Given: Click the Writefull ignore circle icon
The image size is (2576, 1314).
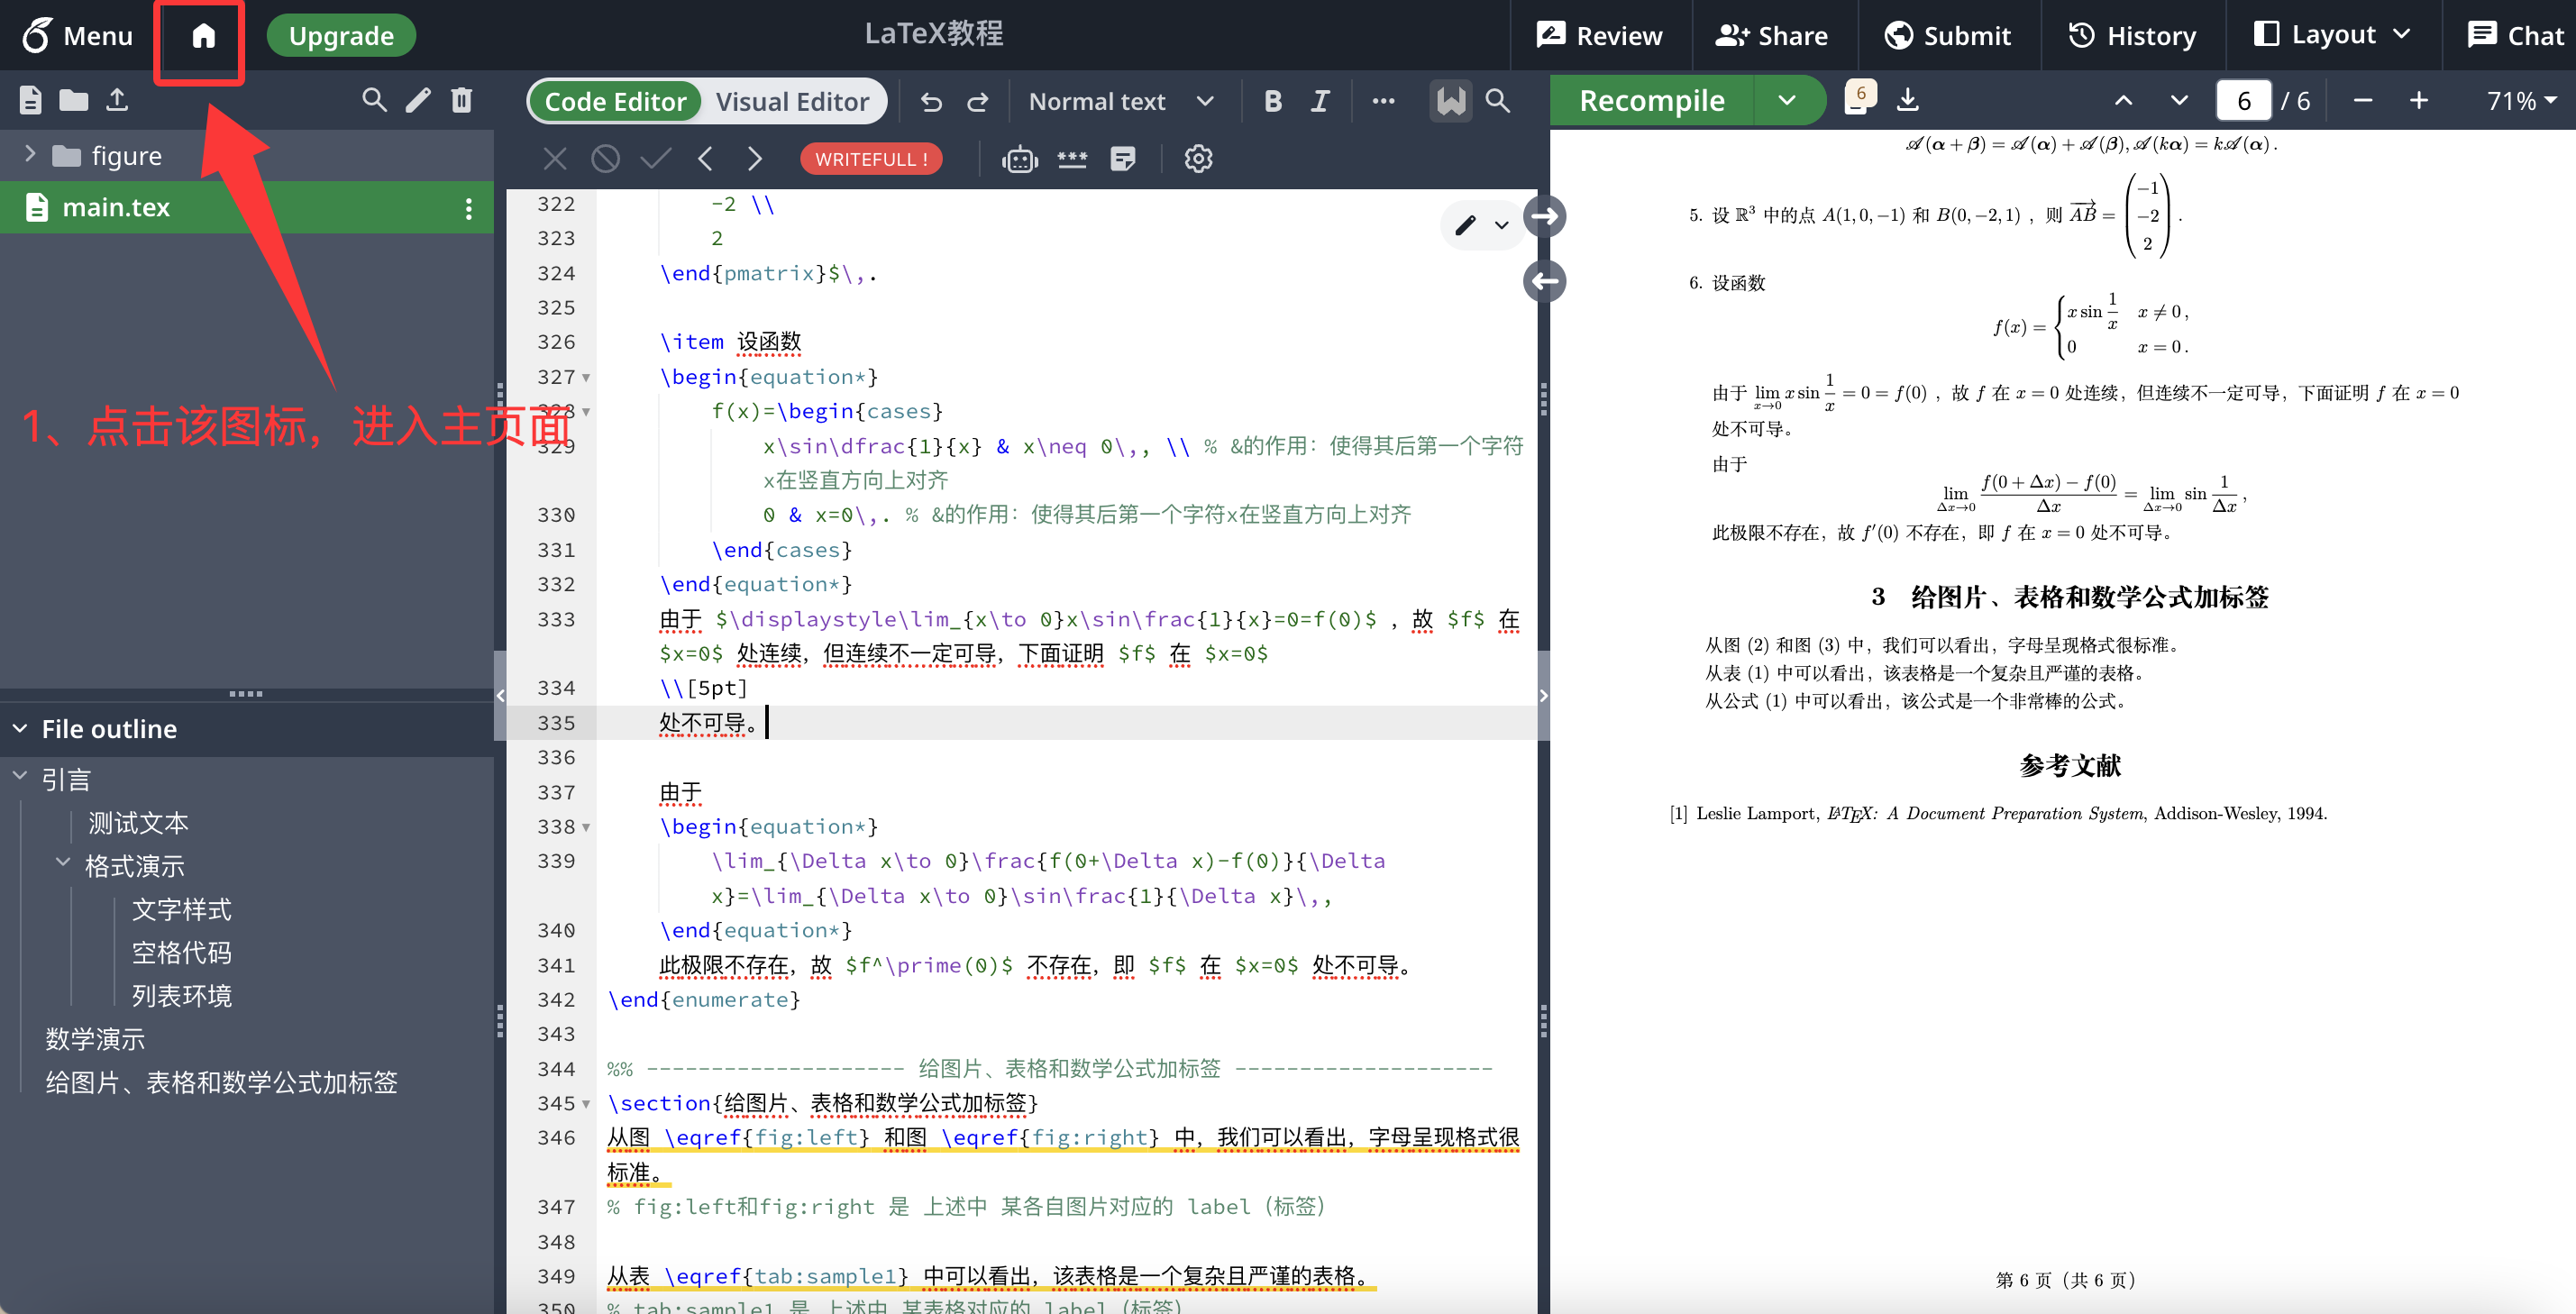Looking at the screenshot, I should pyautogui.click(x=605, y=158).
